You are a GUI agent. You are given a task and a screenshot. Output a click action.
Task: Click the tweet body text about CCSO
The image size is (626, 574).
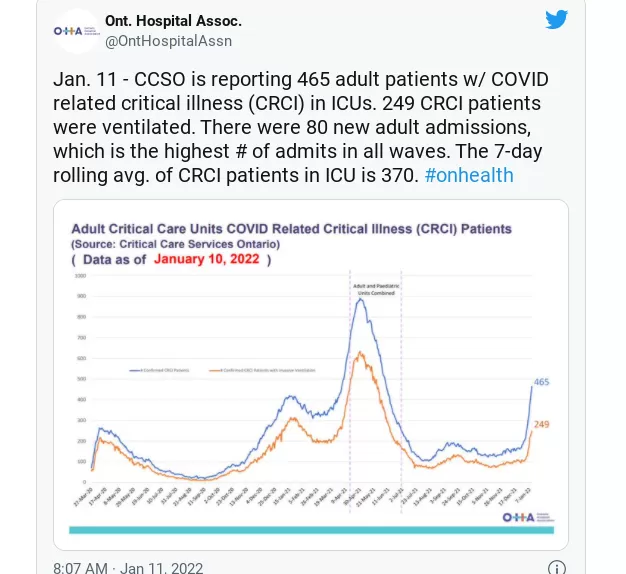(x=301, y=127)
